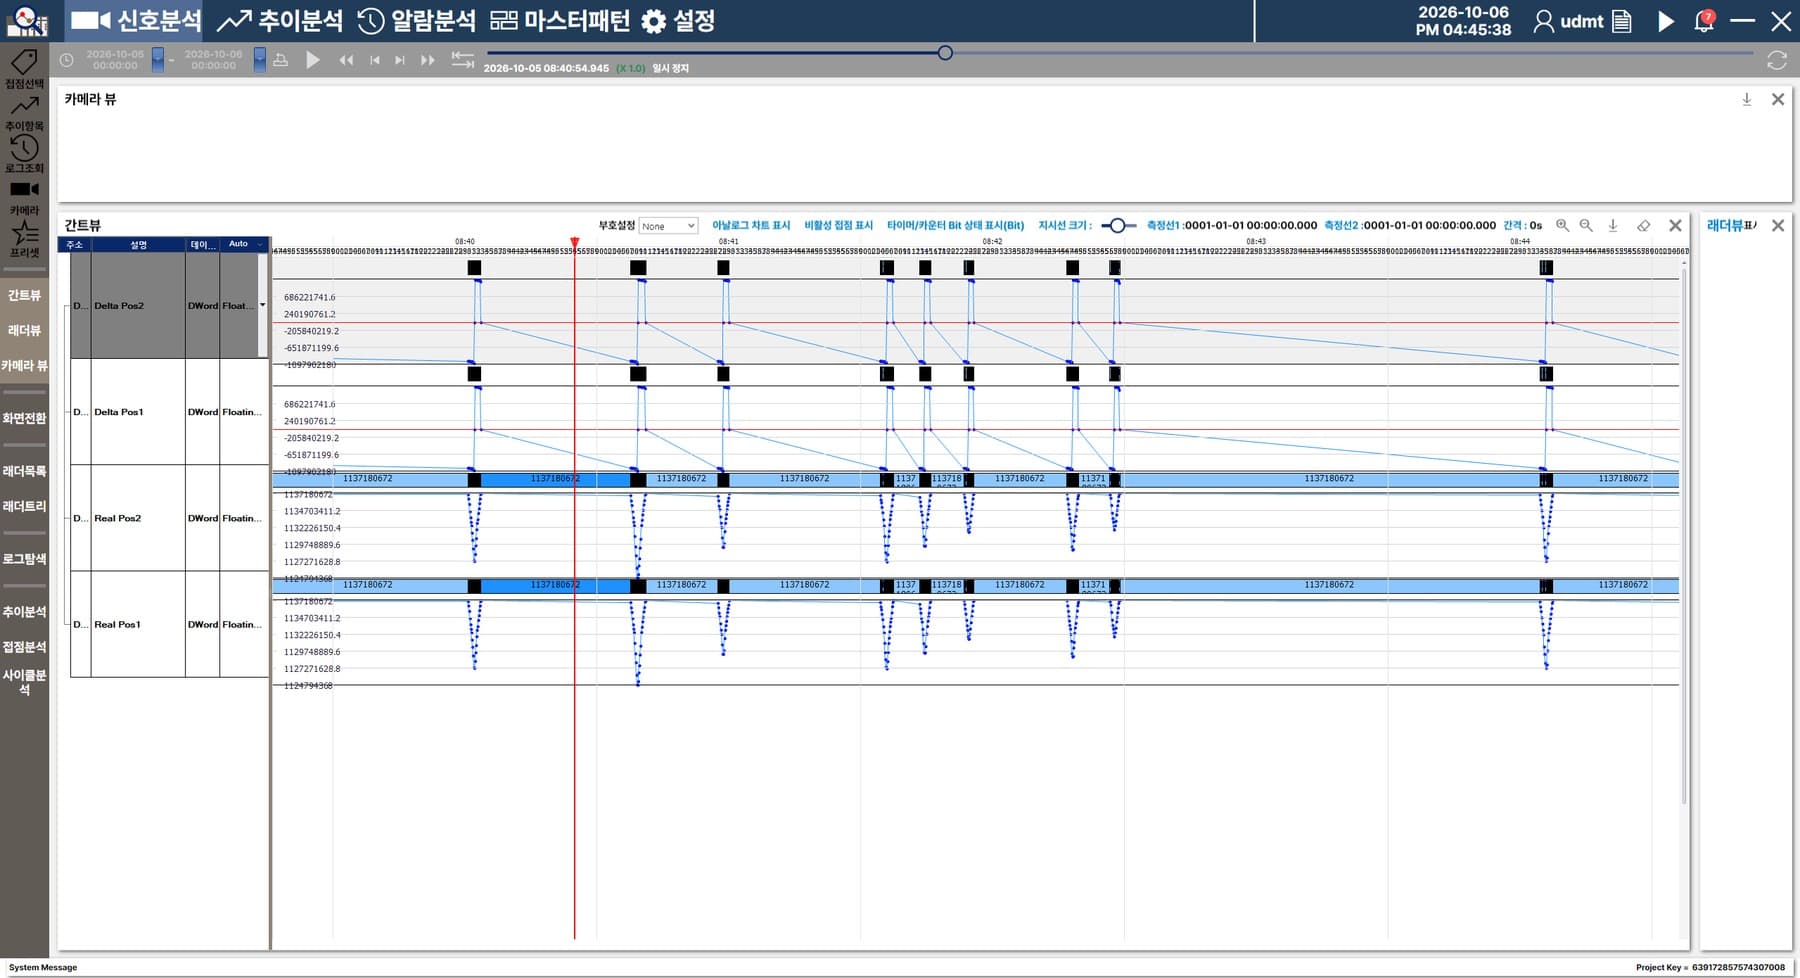This screenshot has width=1800, height=978.
Task: Open the 마스터패턴 tab
Action: pyautogui.click(x=560, y=21)
